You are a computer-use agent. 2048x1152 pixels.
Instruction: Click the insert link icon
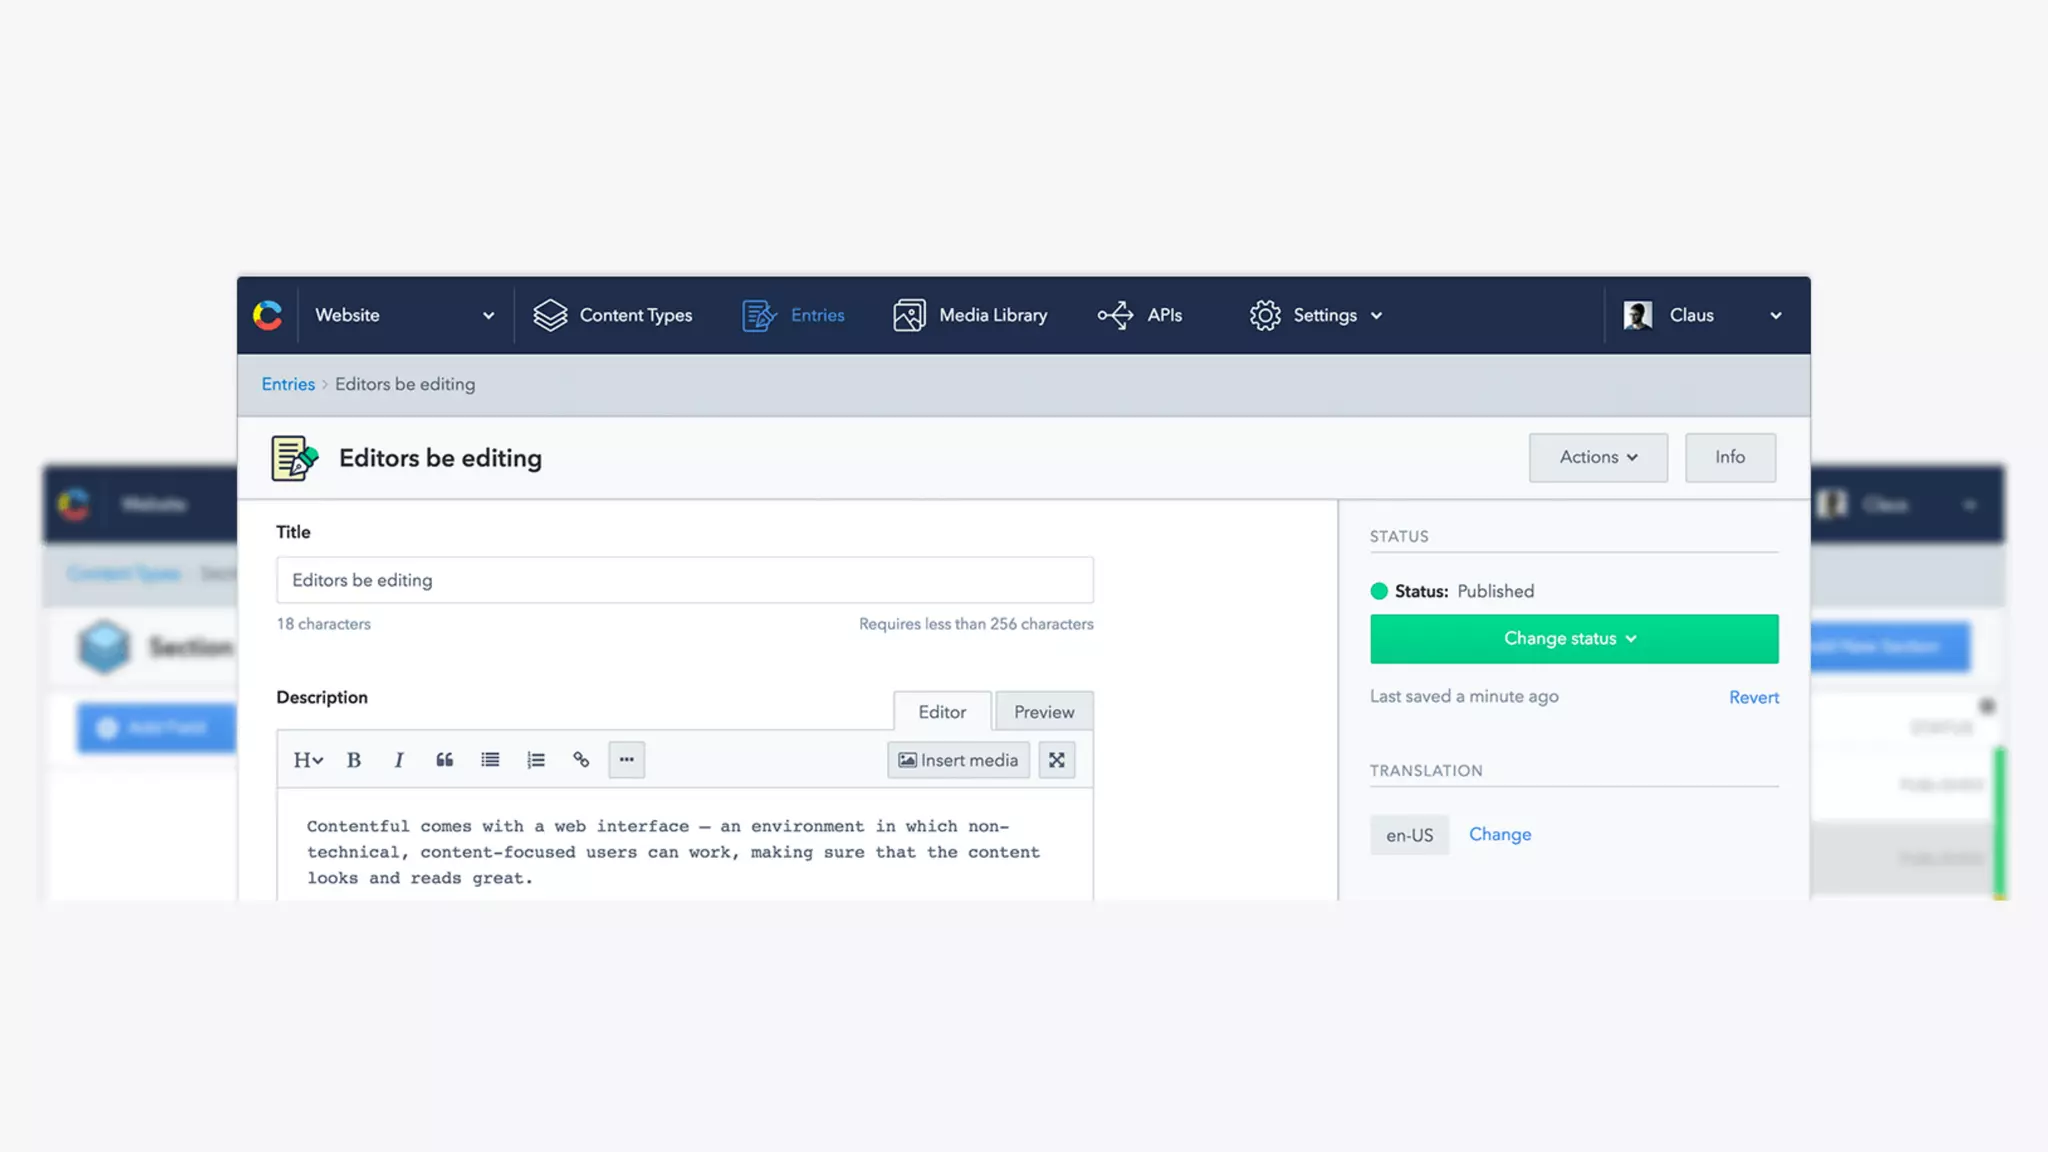tap(581, 760)
